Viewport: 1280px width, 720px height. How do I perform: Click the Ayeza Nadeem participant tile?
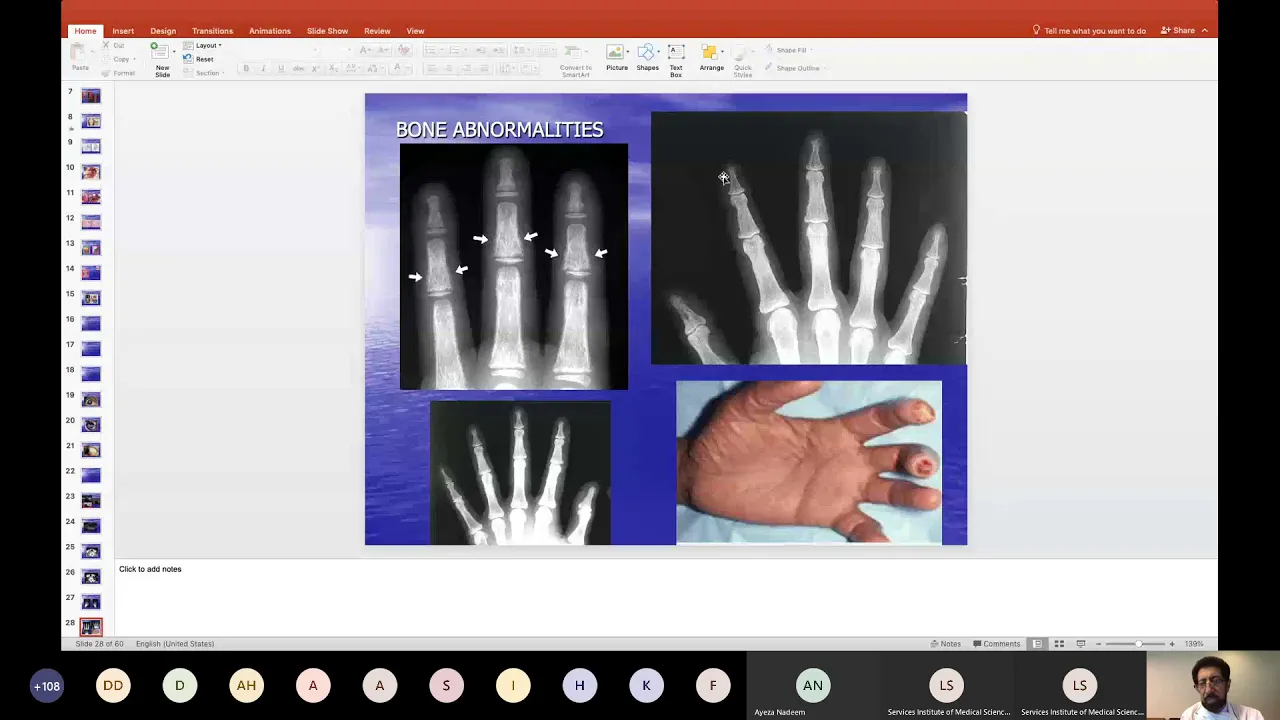coord(813,686)
